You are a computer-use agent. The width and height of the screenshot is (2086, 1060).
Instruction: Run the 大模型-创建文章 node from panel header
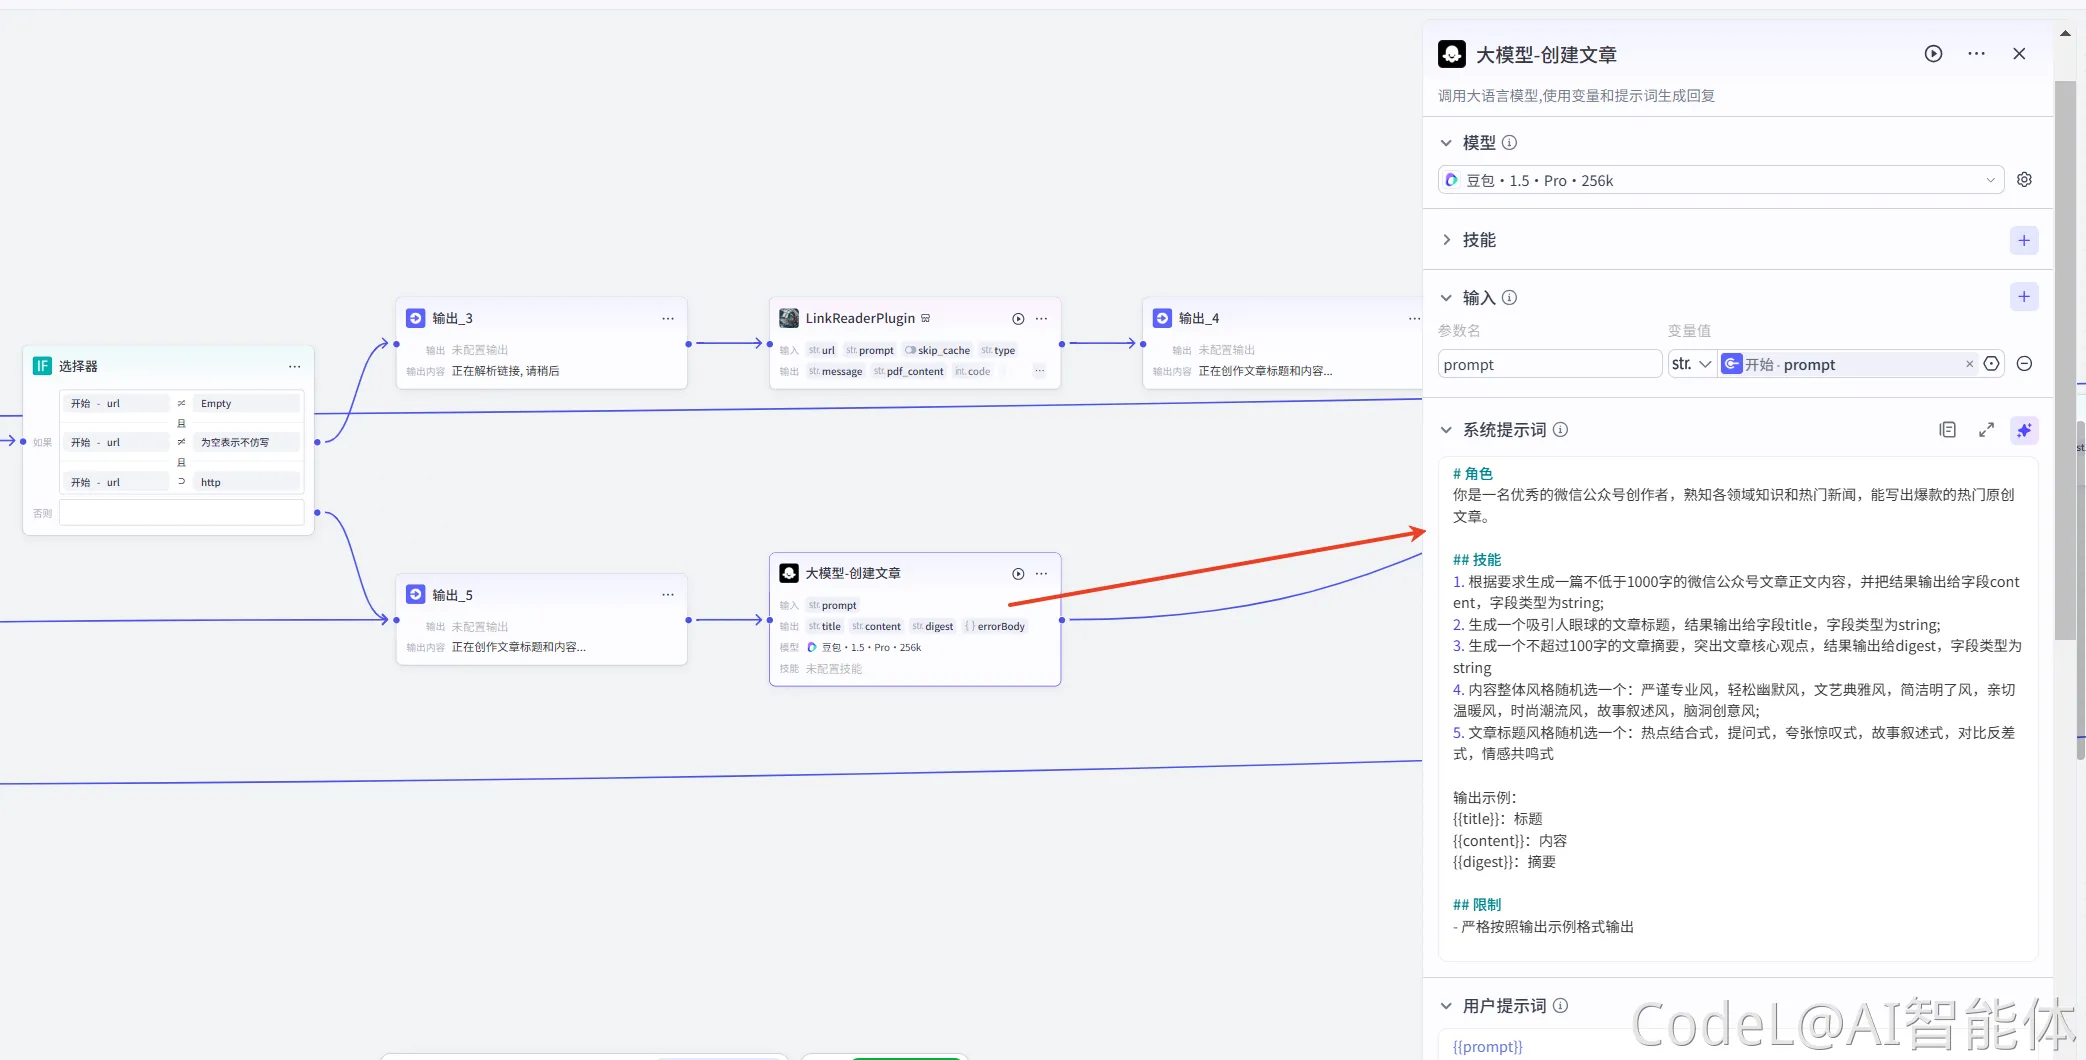click(1933, 54)
